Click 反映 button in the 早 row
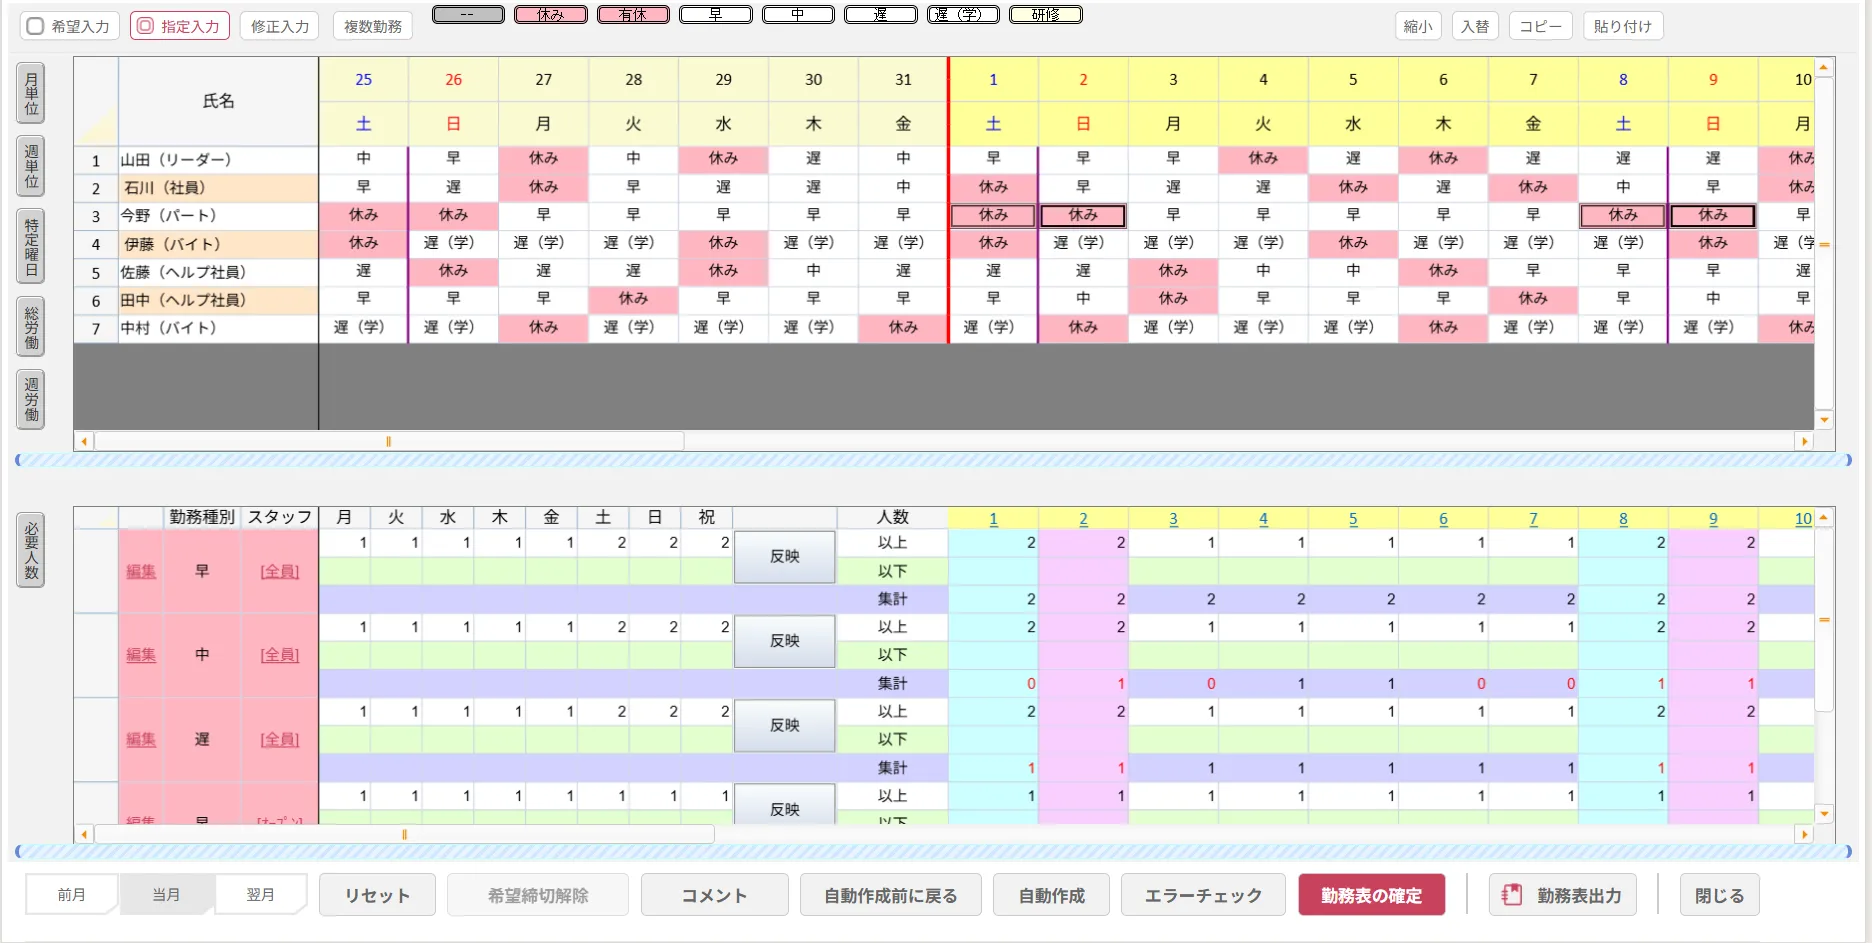Screen dimensions: 1872x943 784,557
